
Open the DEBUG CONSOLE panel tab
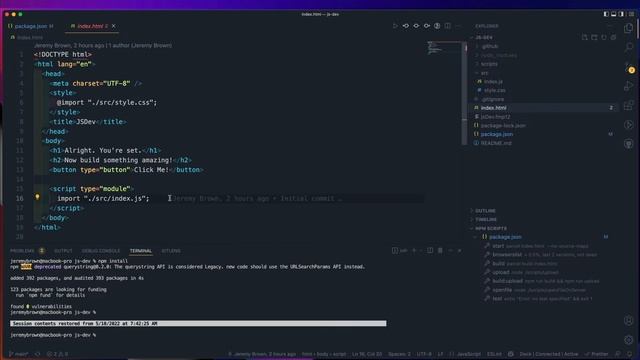click(101, 251)
